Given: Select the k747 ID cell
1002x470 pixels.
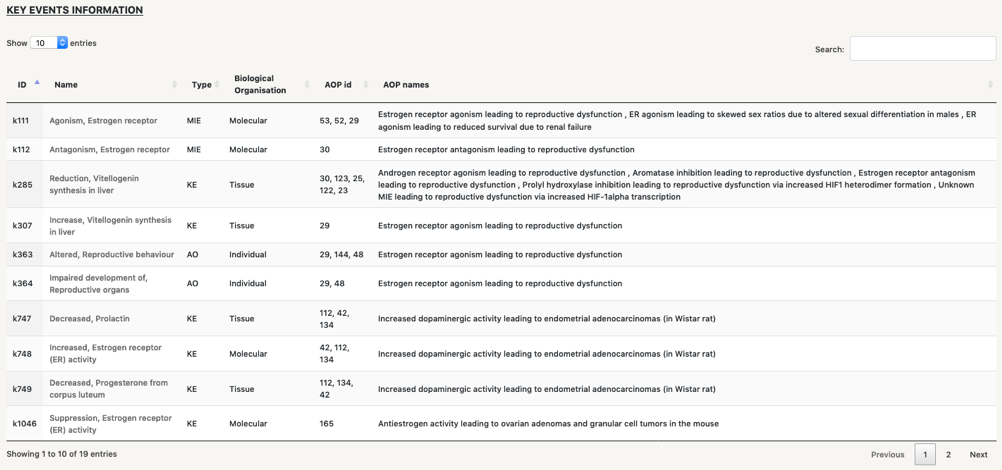Looking at the screenshot, I should coord(25,318).
